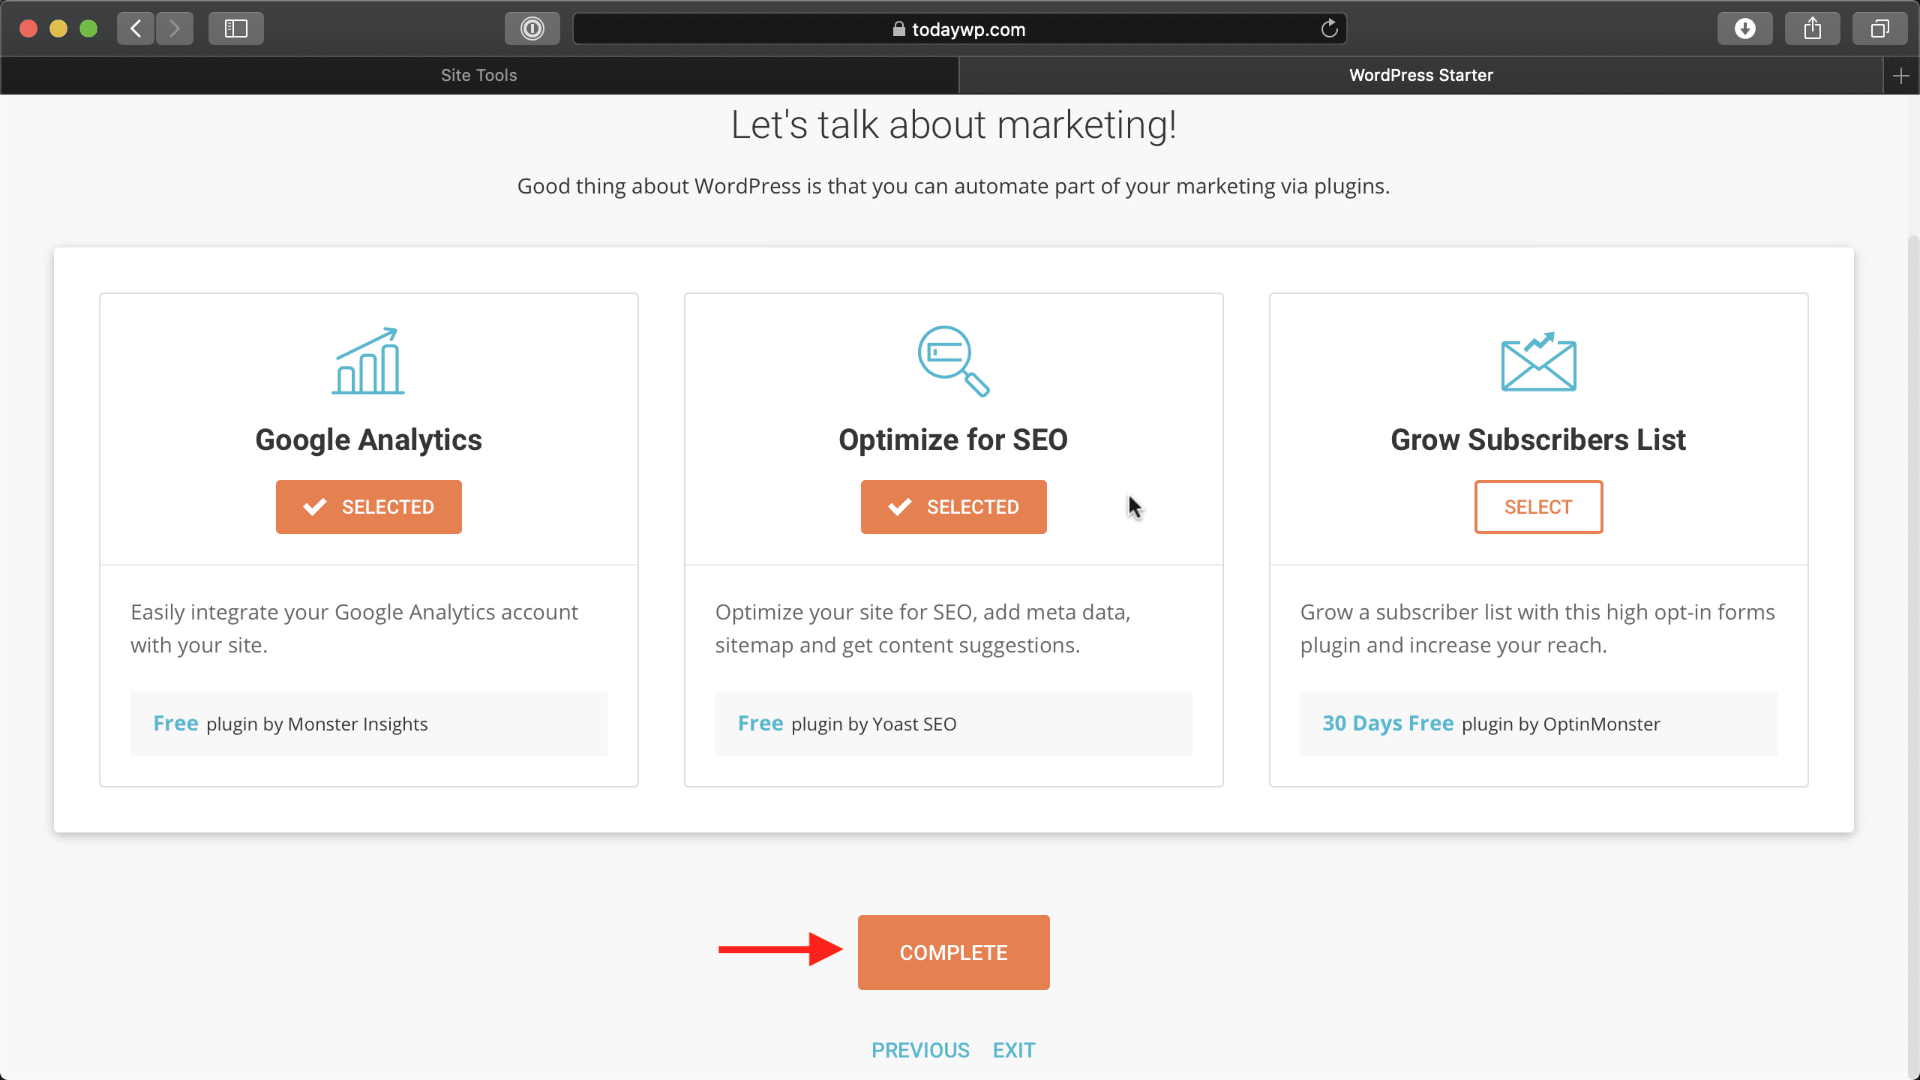Click the subscriber list description text
1920x1080 pixels.
[x=1538, y=629]
